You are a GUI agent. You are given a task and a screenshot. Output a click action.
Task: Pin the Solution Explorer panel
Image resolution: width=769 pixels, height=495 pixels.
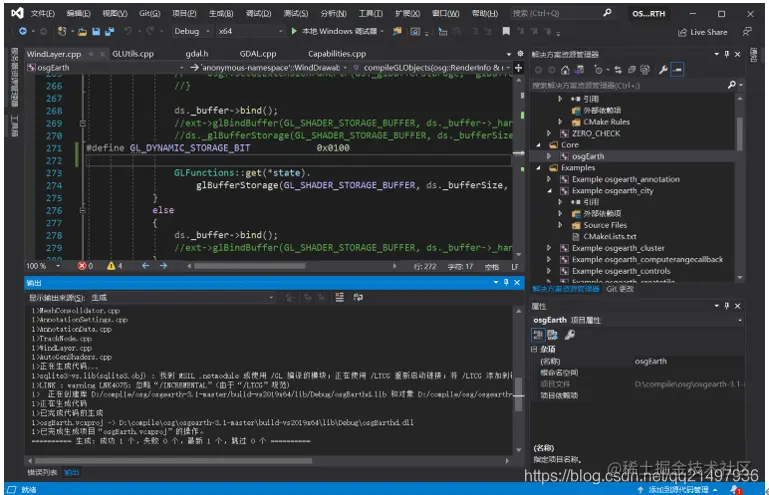727,54
